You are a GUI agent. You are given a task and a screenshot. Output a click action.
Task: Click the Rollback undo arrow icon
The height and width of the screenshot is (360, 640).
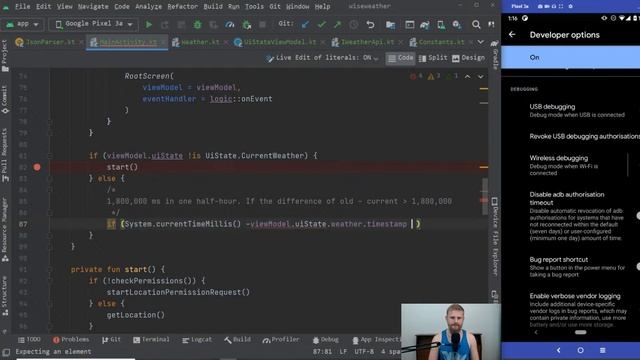click(370, 24)
